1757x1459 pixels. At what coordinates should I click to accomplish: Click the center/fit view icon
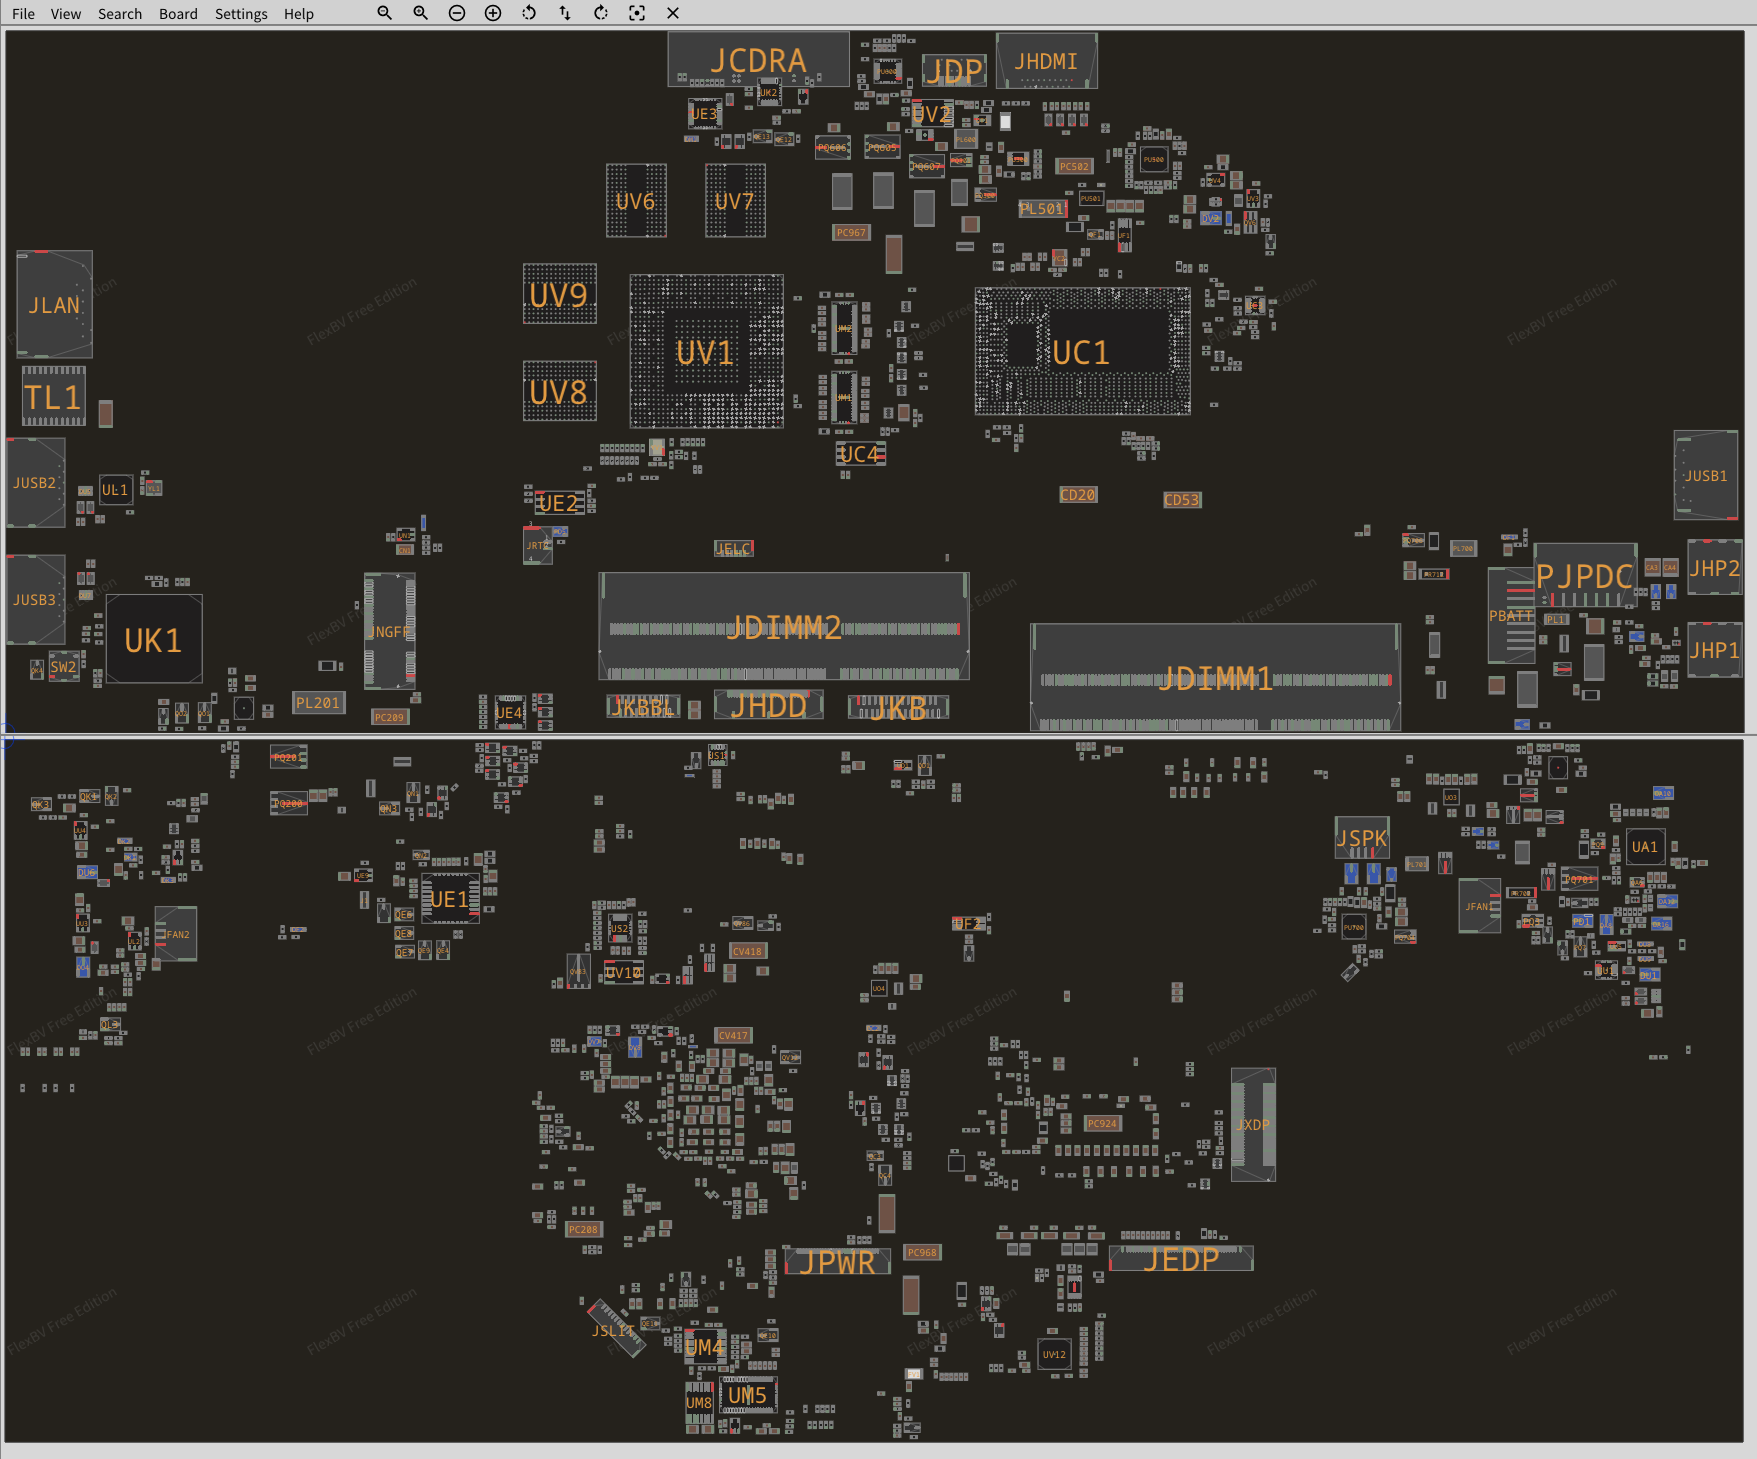(x=637, y=13)
